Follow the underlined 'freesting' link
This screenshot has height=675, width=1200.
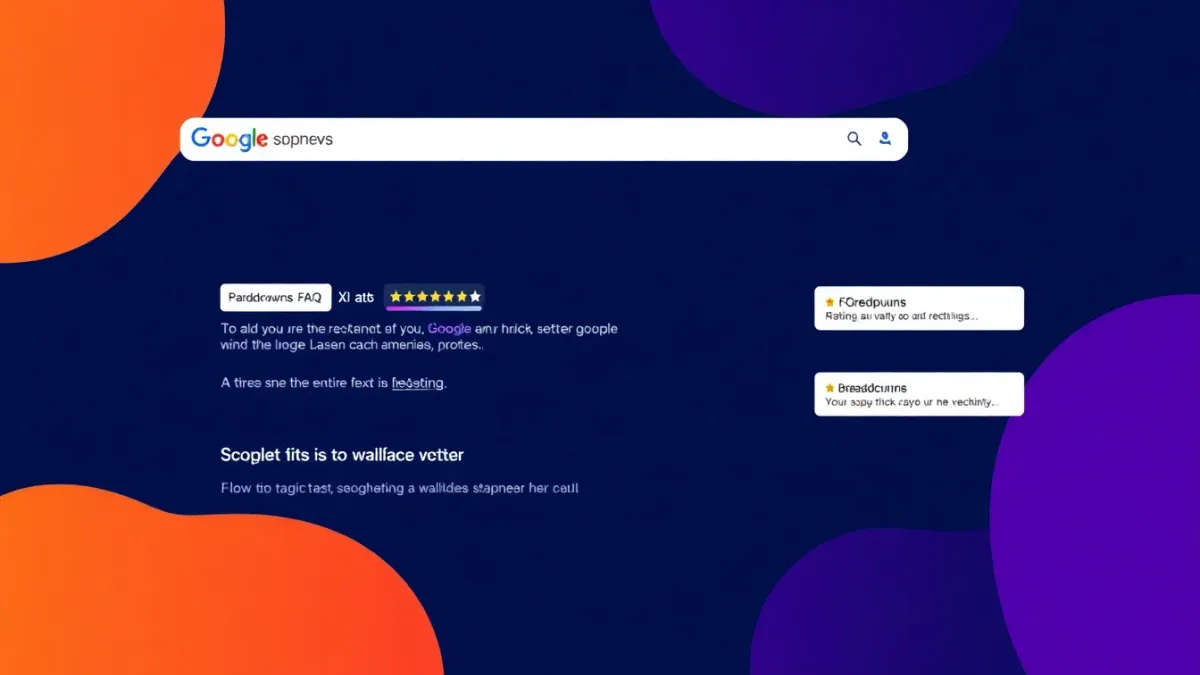point(418,383)
